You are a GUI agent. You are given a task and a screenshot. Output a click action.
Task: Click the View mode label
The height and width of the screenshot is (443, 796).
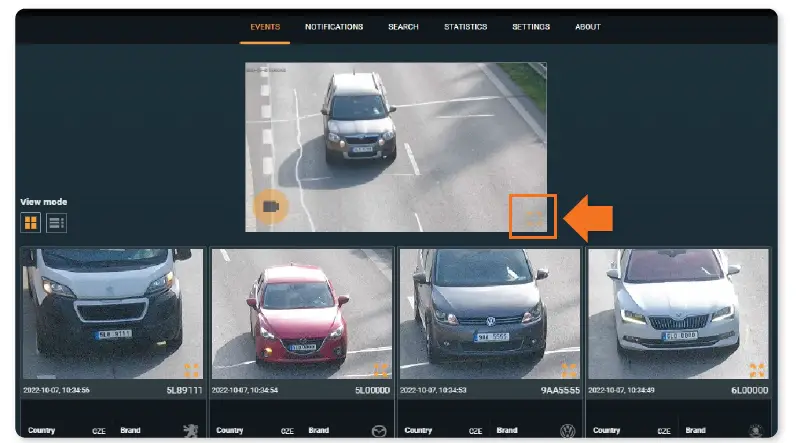pyautogui.click(x=44, y=202)
